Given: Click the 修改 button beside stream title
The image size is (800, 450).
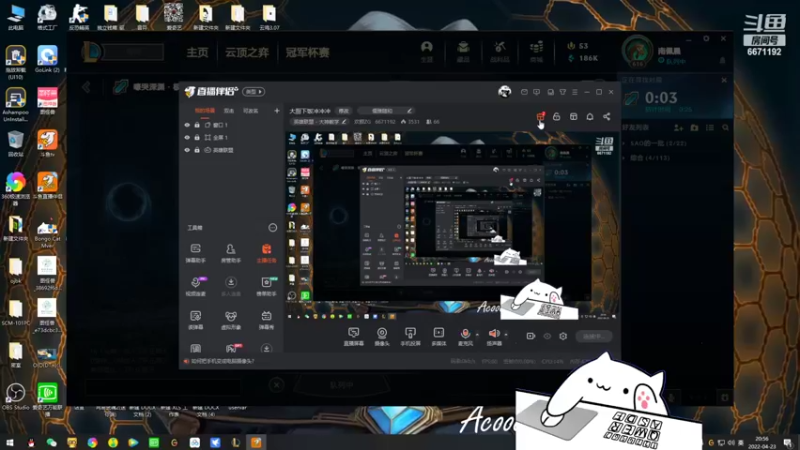Looking at the screenshot, I should (x=344, y=111).
